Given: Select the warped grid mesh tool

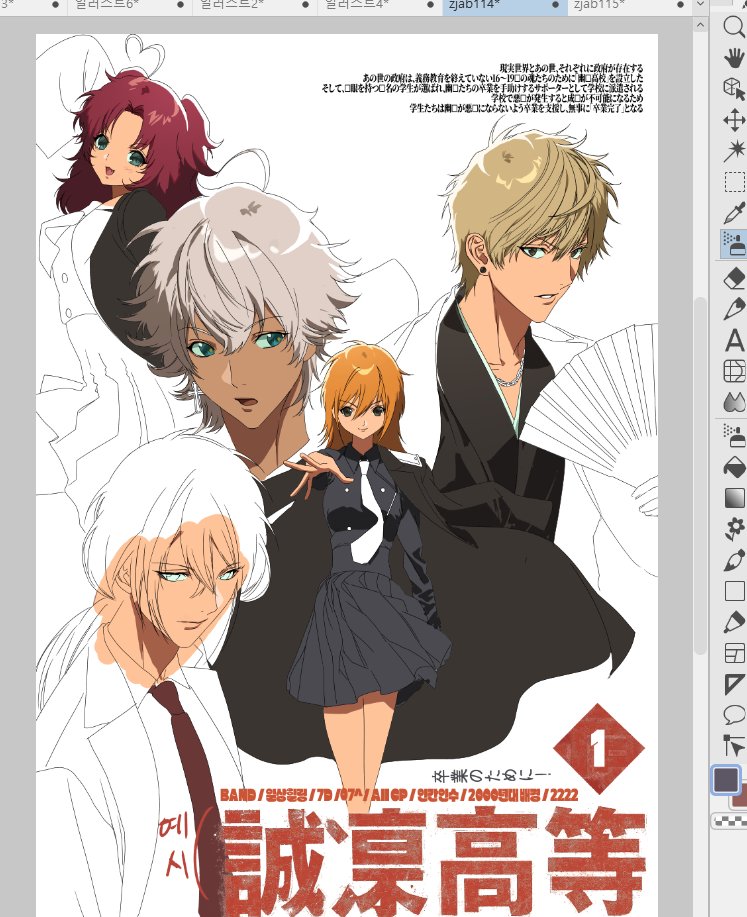Looking at the screenshot, I should point(734,371).
